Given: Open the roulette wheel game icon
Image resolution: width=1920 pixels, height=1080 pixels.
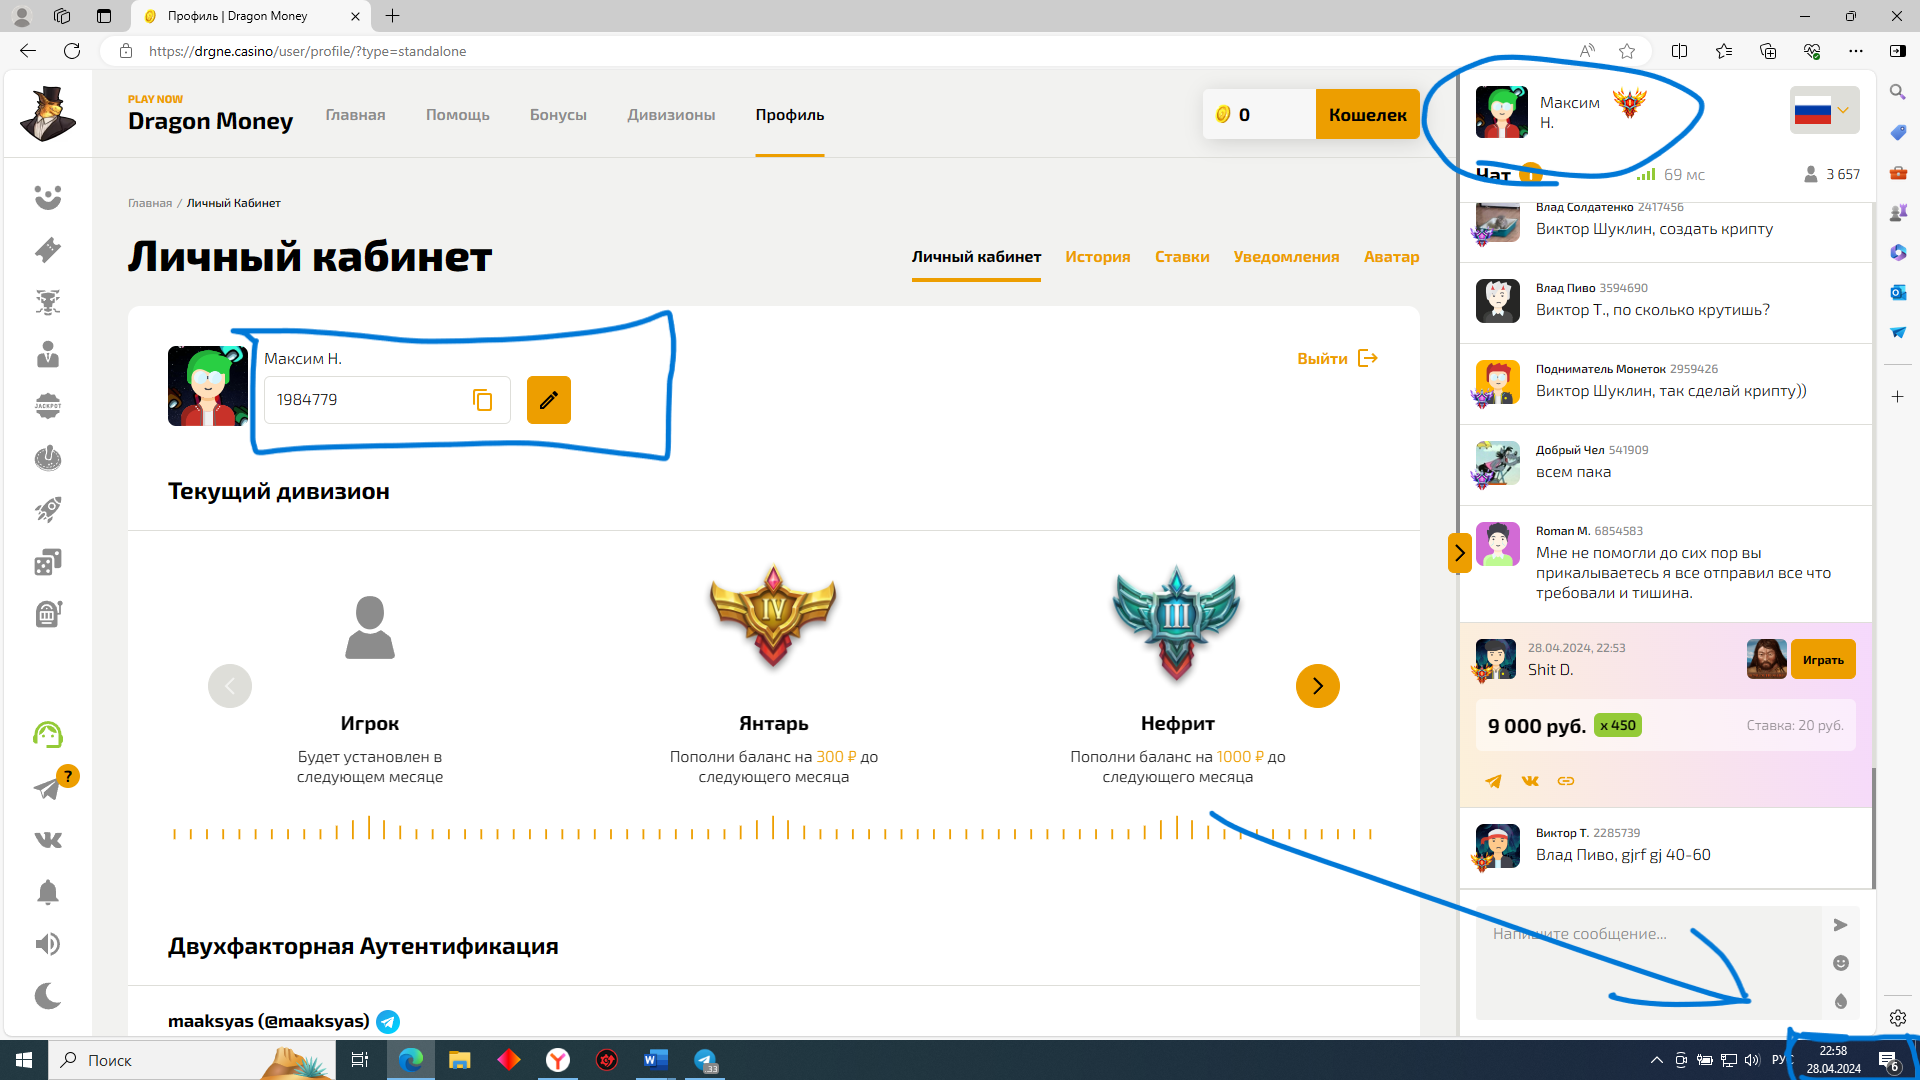Looking at the screenshot, I should click(x=48, y=458).
